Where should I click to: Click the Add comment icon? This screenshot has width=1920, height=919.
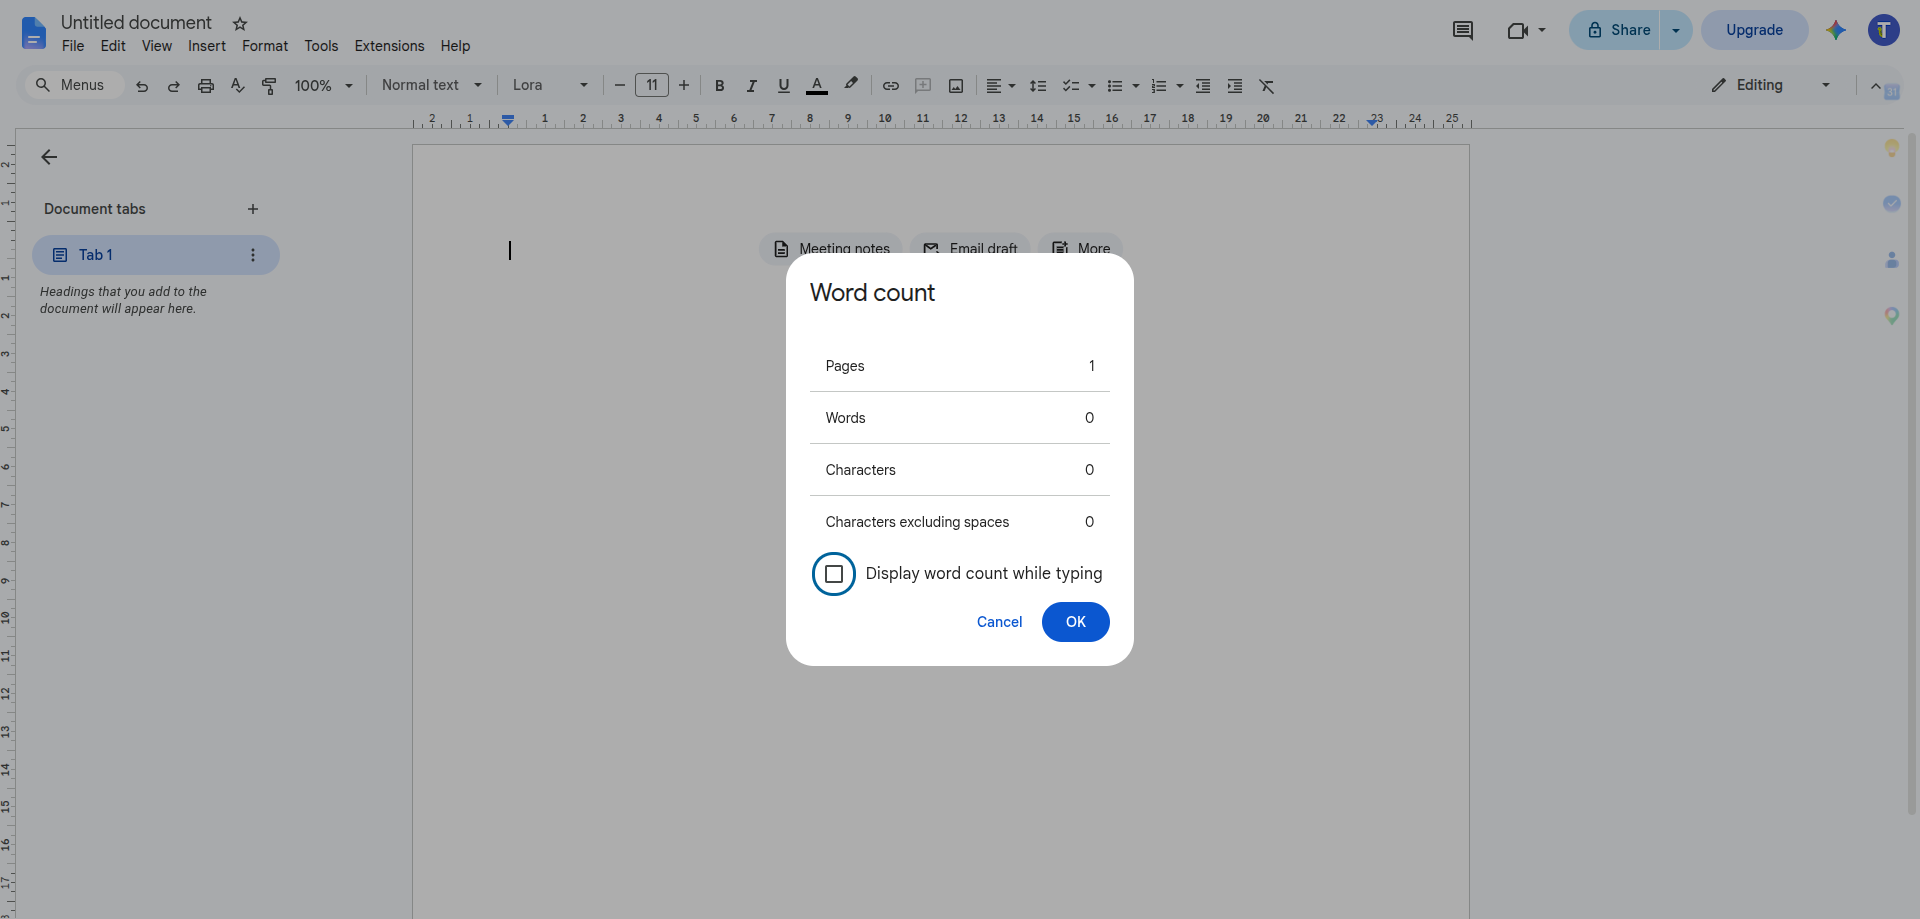pos(923,86)
